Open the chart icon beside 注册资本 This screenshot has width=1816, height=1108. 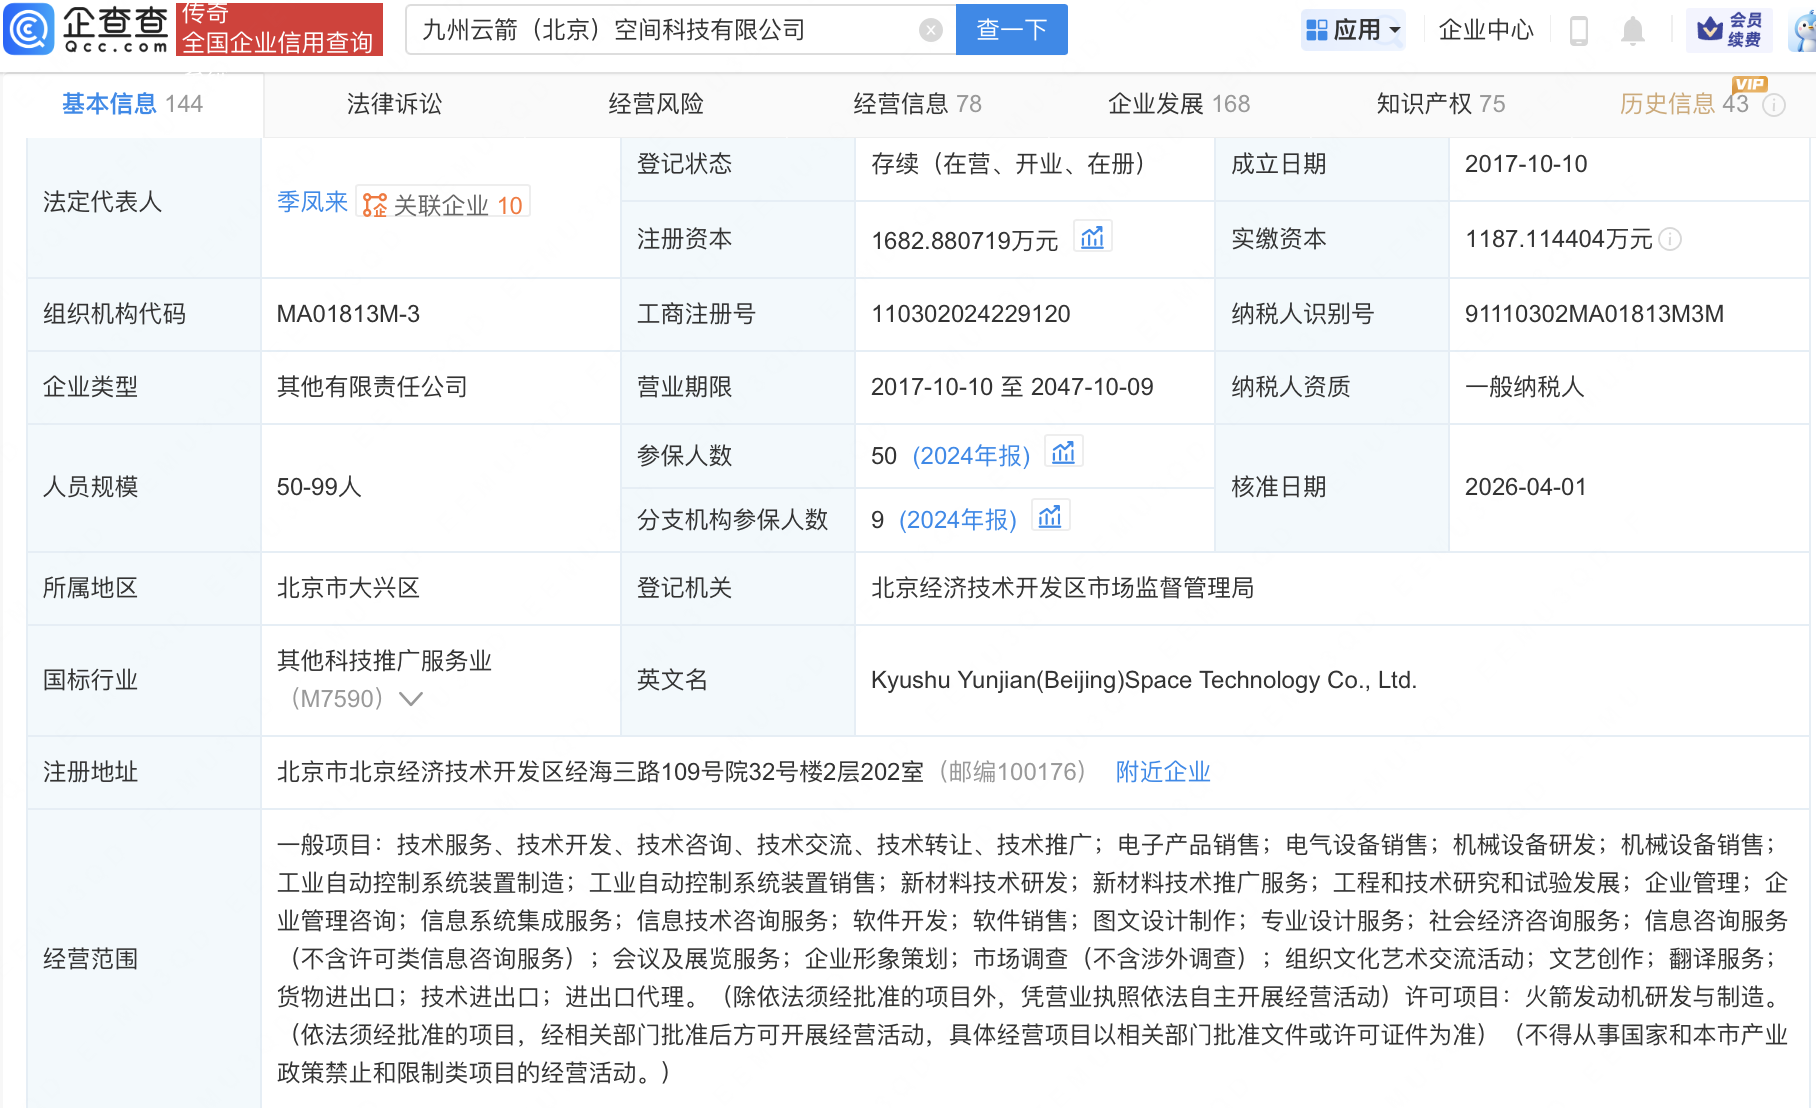[x=1093, y=236]
